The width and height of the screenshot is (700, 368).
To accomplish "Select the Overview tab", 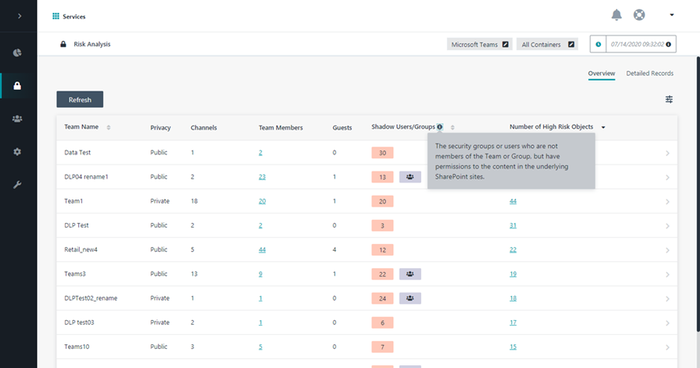I will (601, 73).
